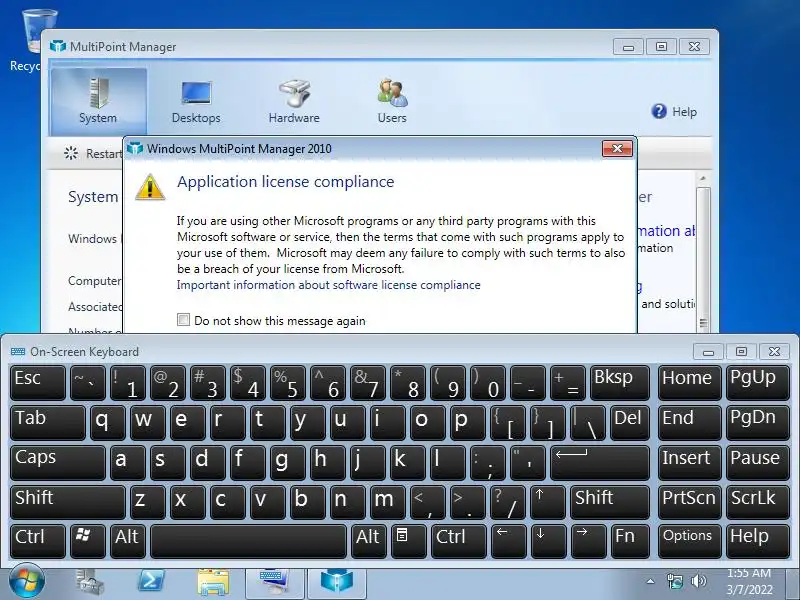Toggle the Fn key
Viewport: 800px width, 600px height.
point(630,541)
